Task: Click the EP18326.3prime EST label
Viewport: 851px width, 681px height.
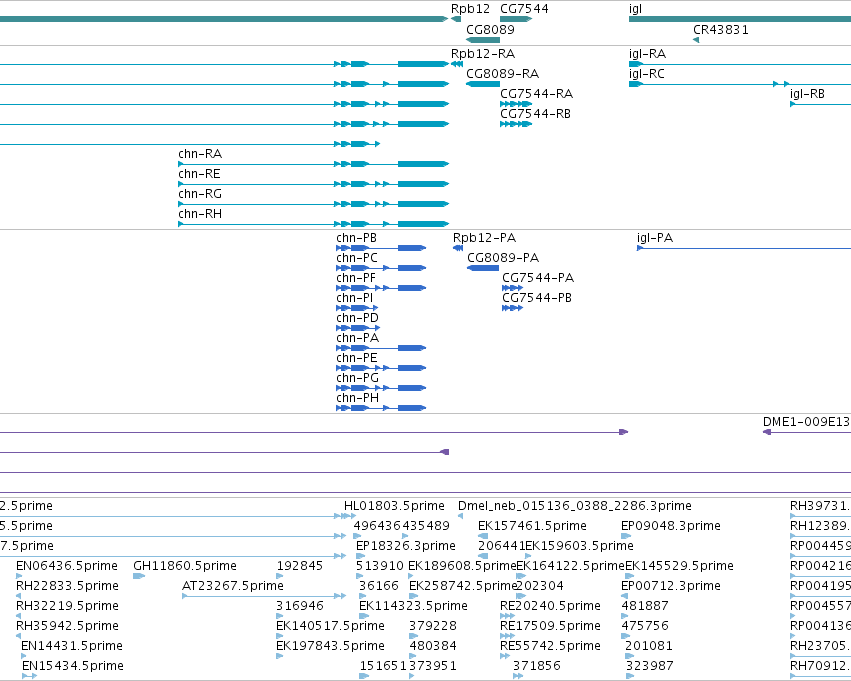Action: point(405,546)
